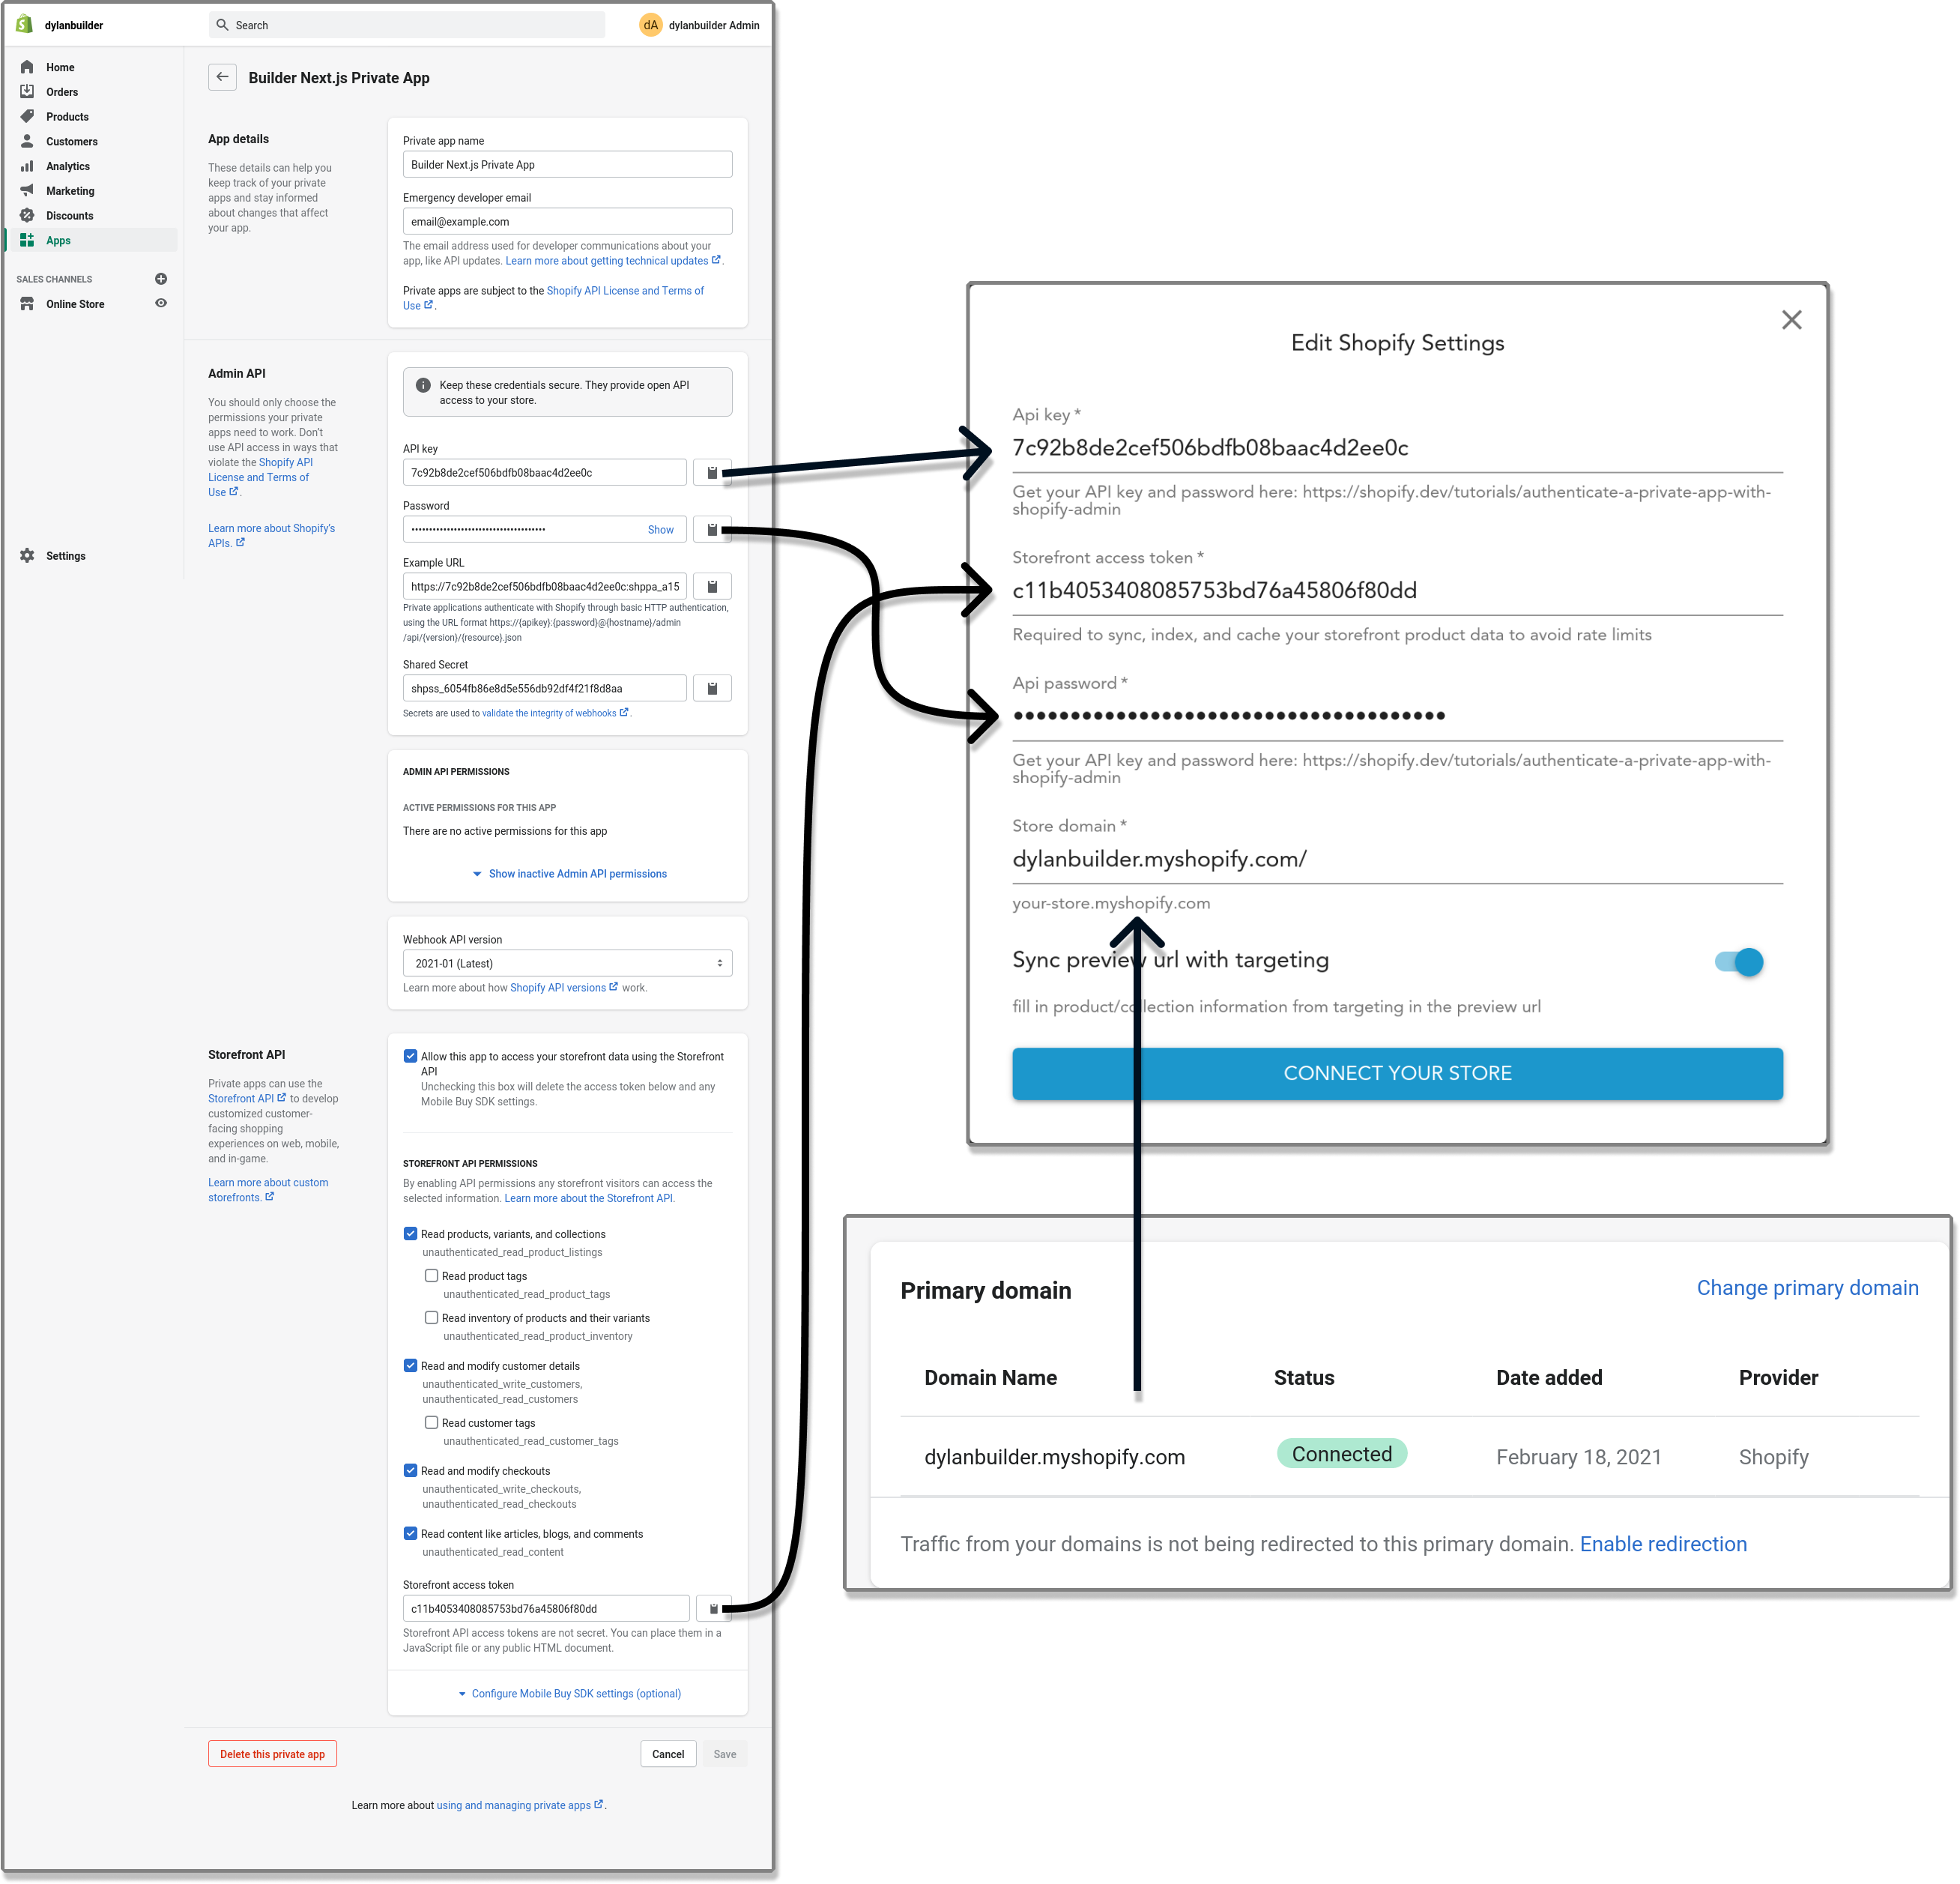Click the Store domain input field
Screen dimensions: 1960x1884
tap(1395, 860)
